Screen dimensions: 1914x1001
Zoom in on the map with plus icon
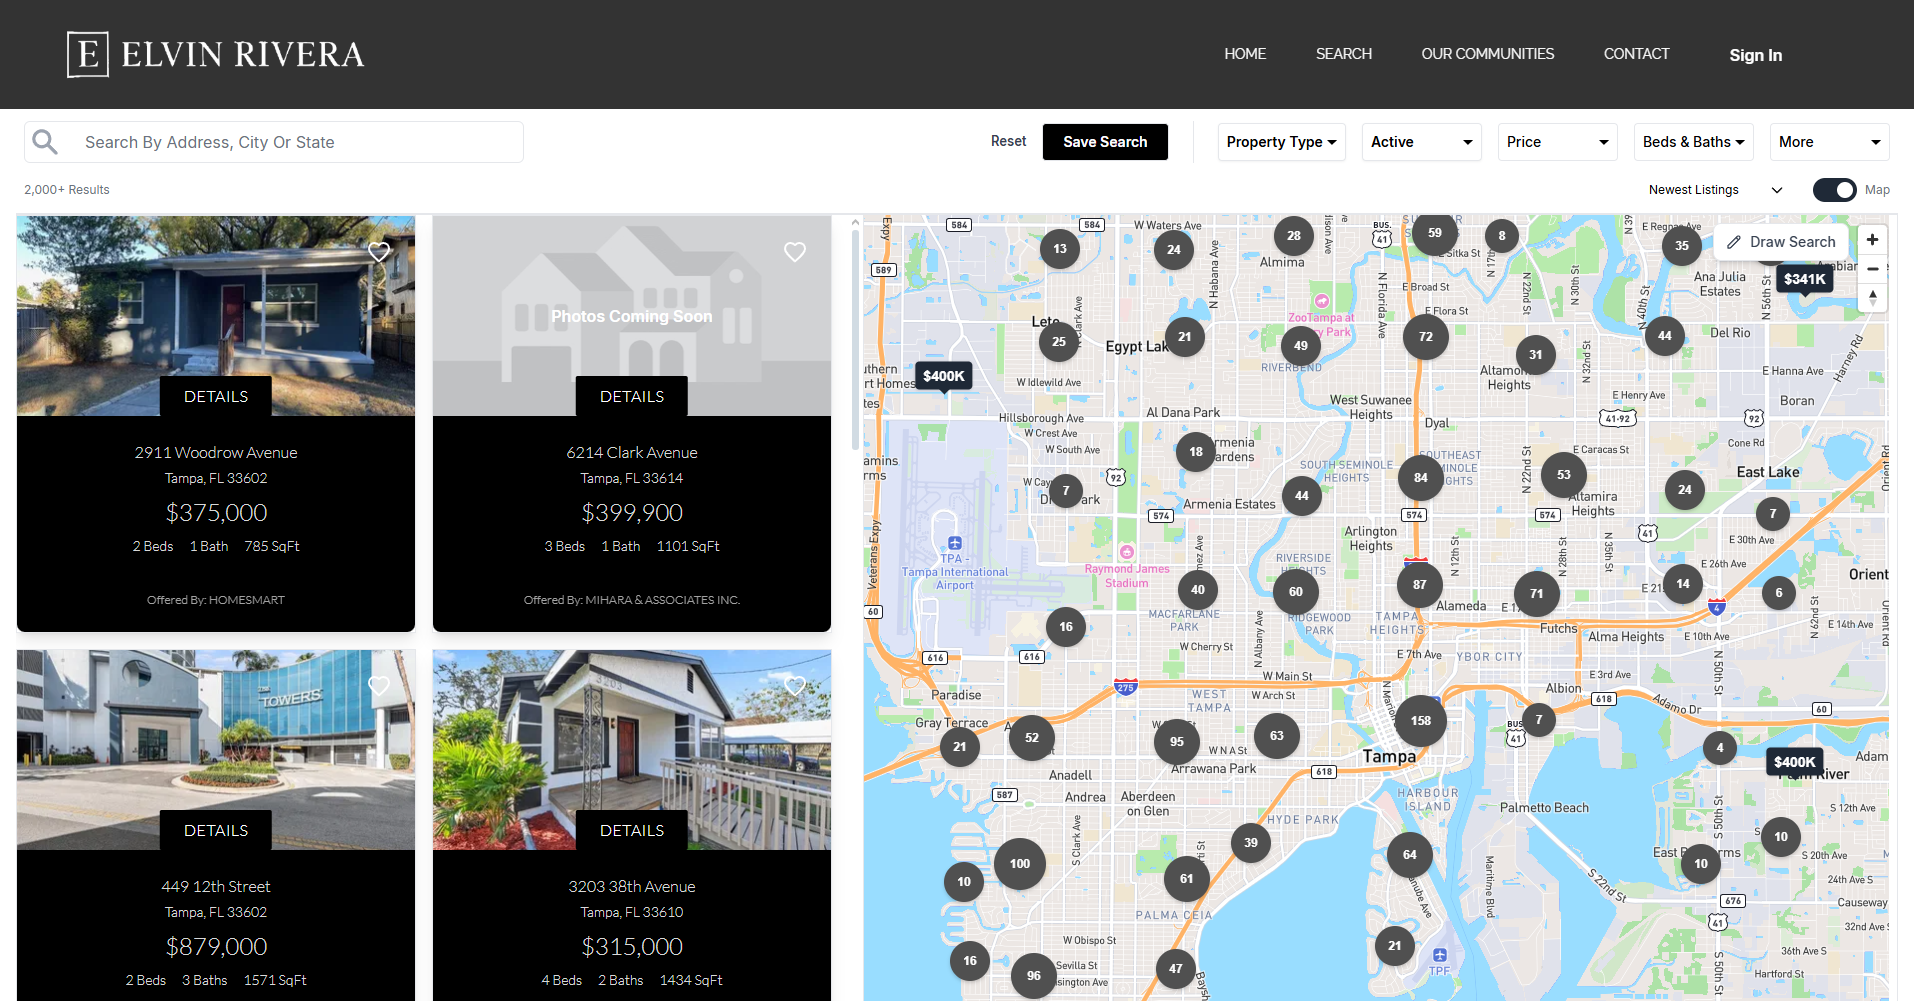point(1871,240)
